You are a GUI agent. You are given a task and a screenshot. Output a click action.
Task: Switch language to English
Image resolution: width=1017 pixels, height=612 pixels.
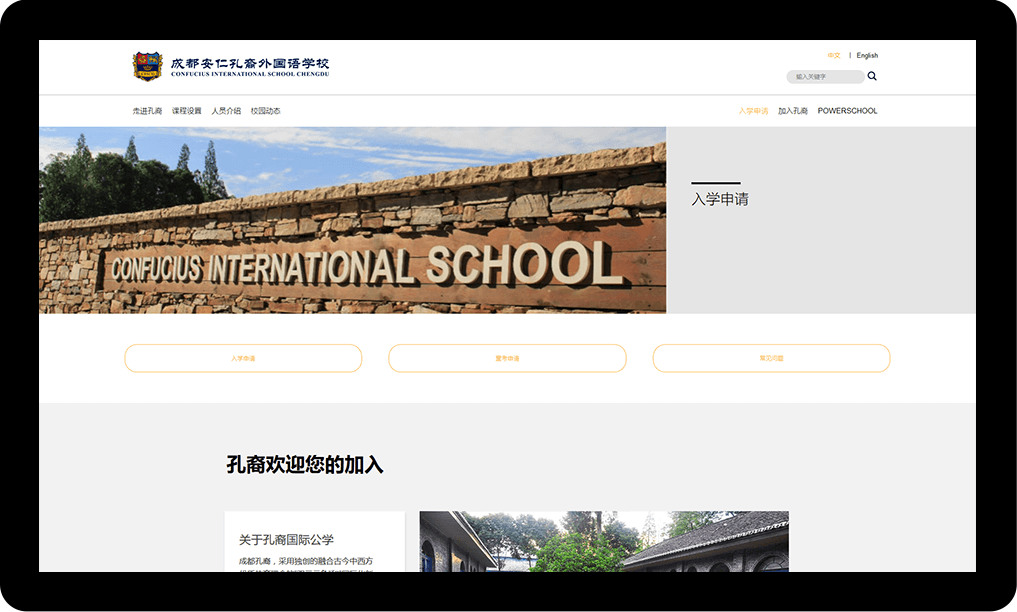pos(867,56)
